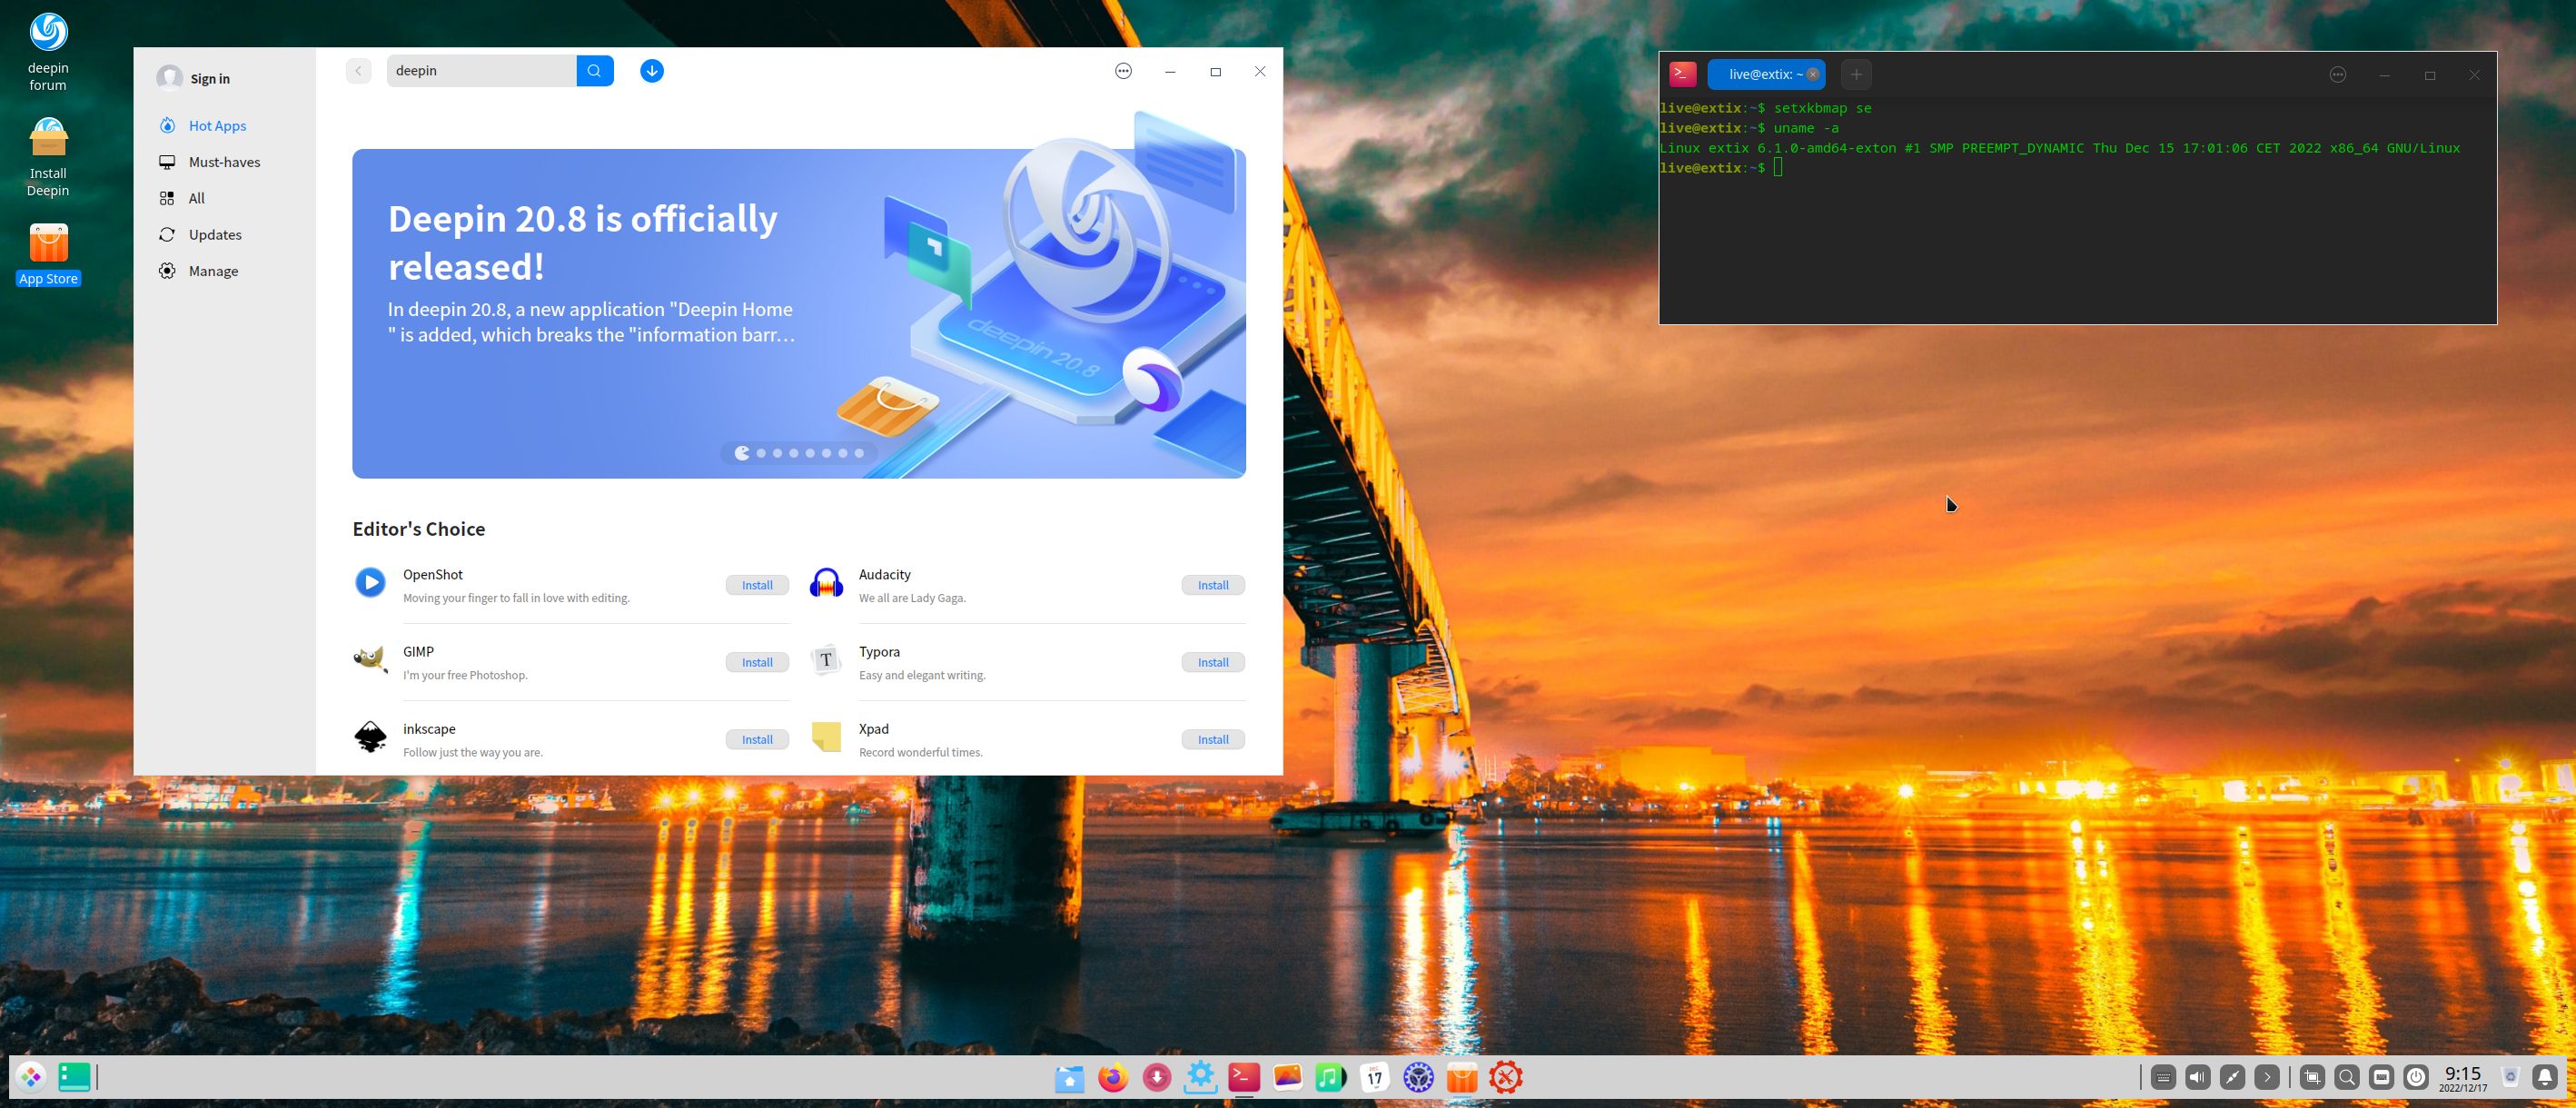2576x1108 pixels.
Task: Click the 9:15 clock in dock
Action: [2463, 1078]
